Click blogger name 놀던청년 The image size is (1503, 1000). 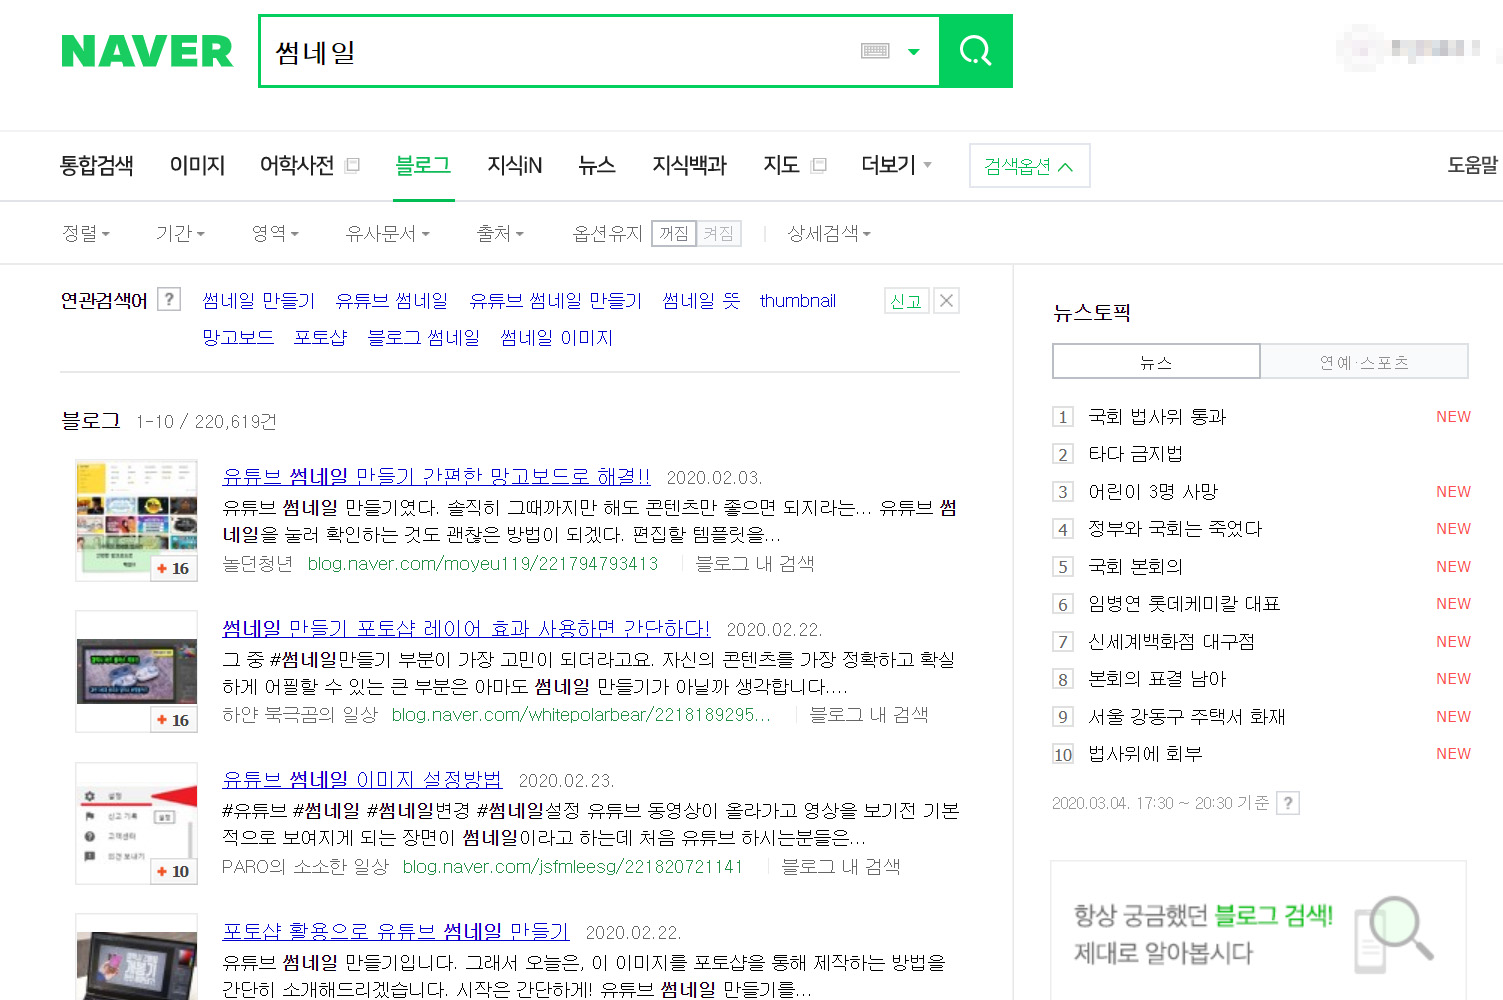(x=257, y=564)
